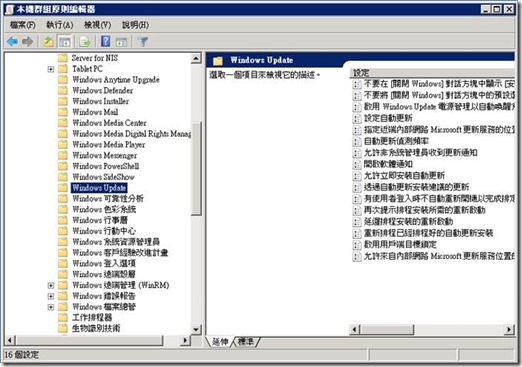This screenshot has width=522, height=367.
Task: Click the setting icon beside 允許非系統管理員收到更新通知
Action: click(x=357, y=153)
